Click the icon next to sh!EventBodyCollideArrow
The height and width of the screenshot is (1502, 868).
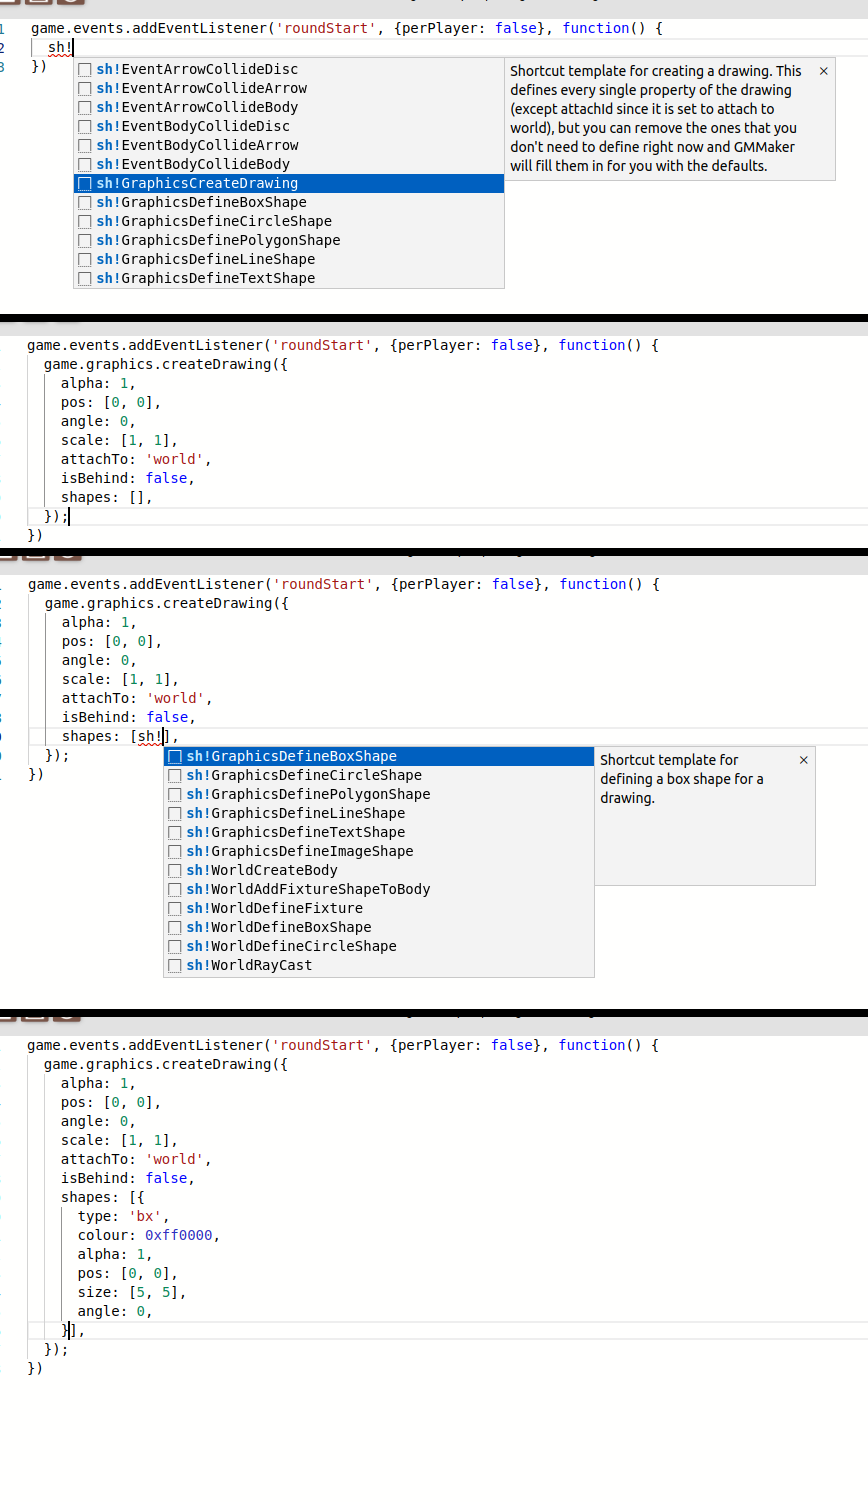(85, 146)
